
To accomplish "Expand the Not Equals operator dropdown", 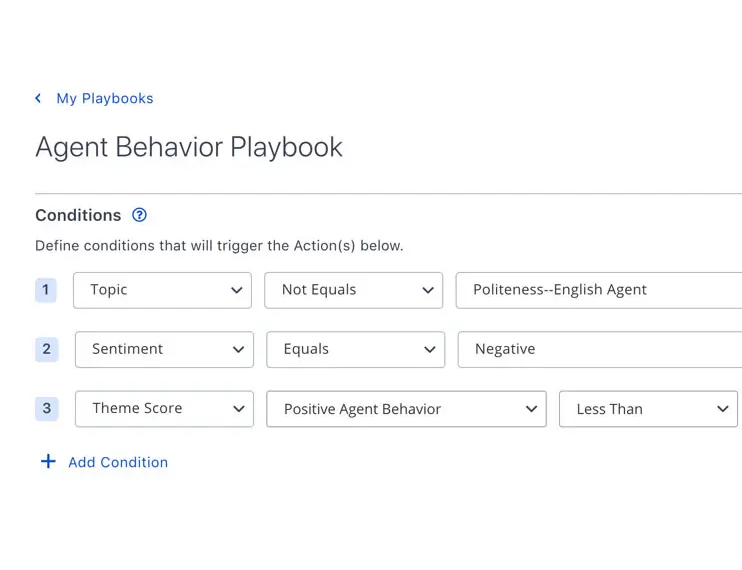I will click(x=353, y=290).
